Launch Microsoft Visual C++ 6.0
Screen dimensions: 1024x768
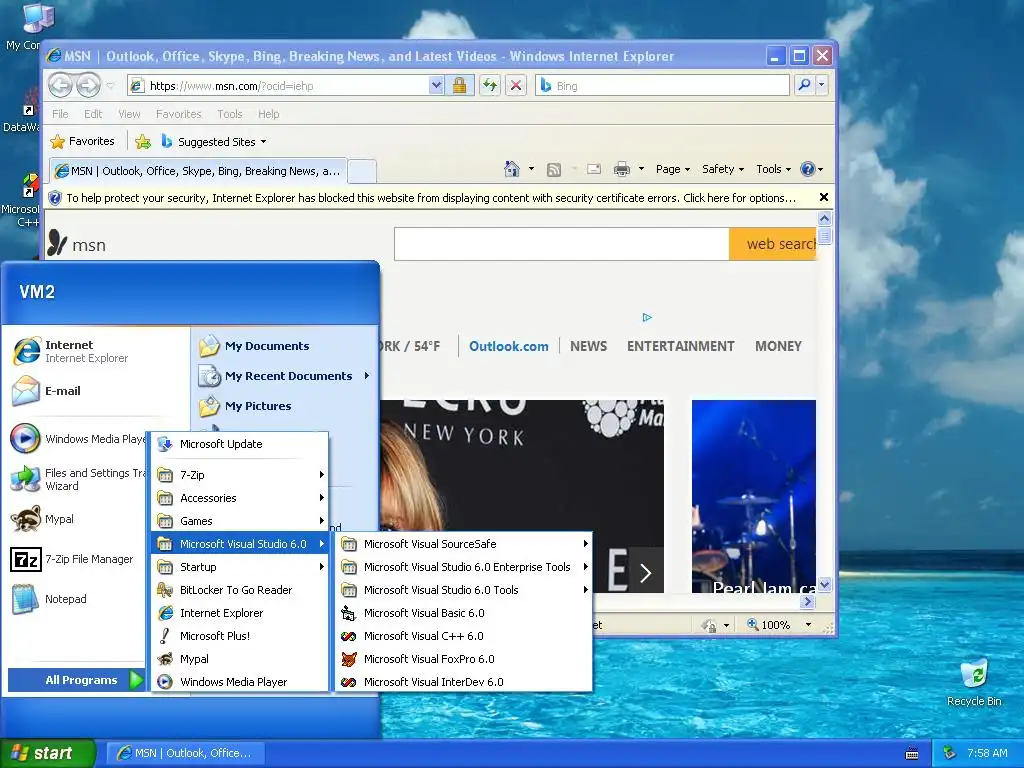pyautogui.click(x=463, y=635)
